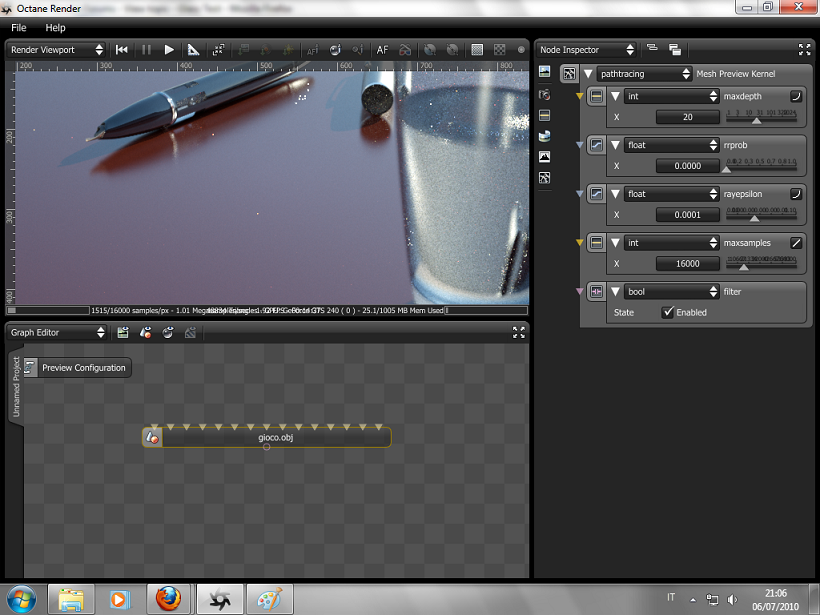
Task: Click the maxdepth value field showing 20
Action: pos(688,117)
